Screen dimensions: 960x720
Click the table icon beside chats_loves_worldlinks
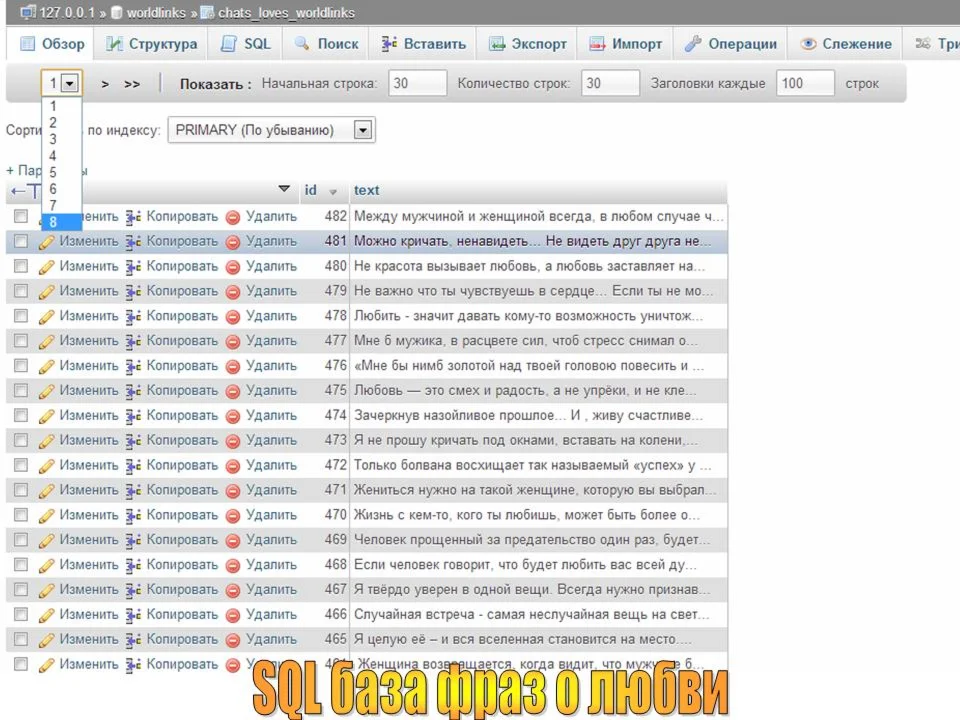click(x=208, y=12)
